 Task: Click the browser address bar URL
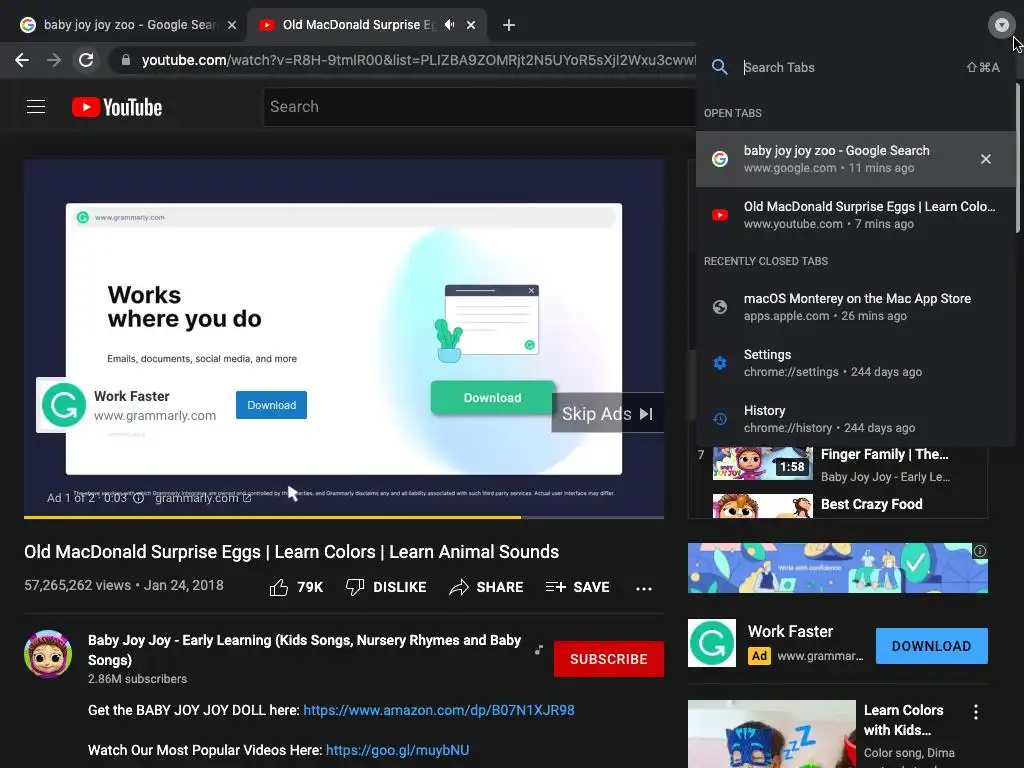418,60
